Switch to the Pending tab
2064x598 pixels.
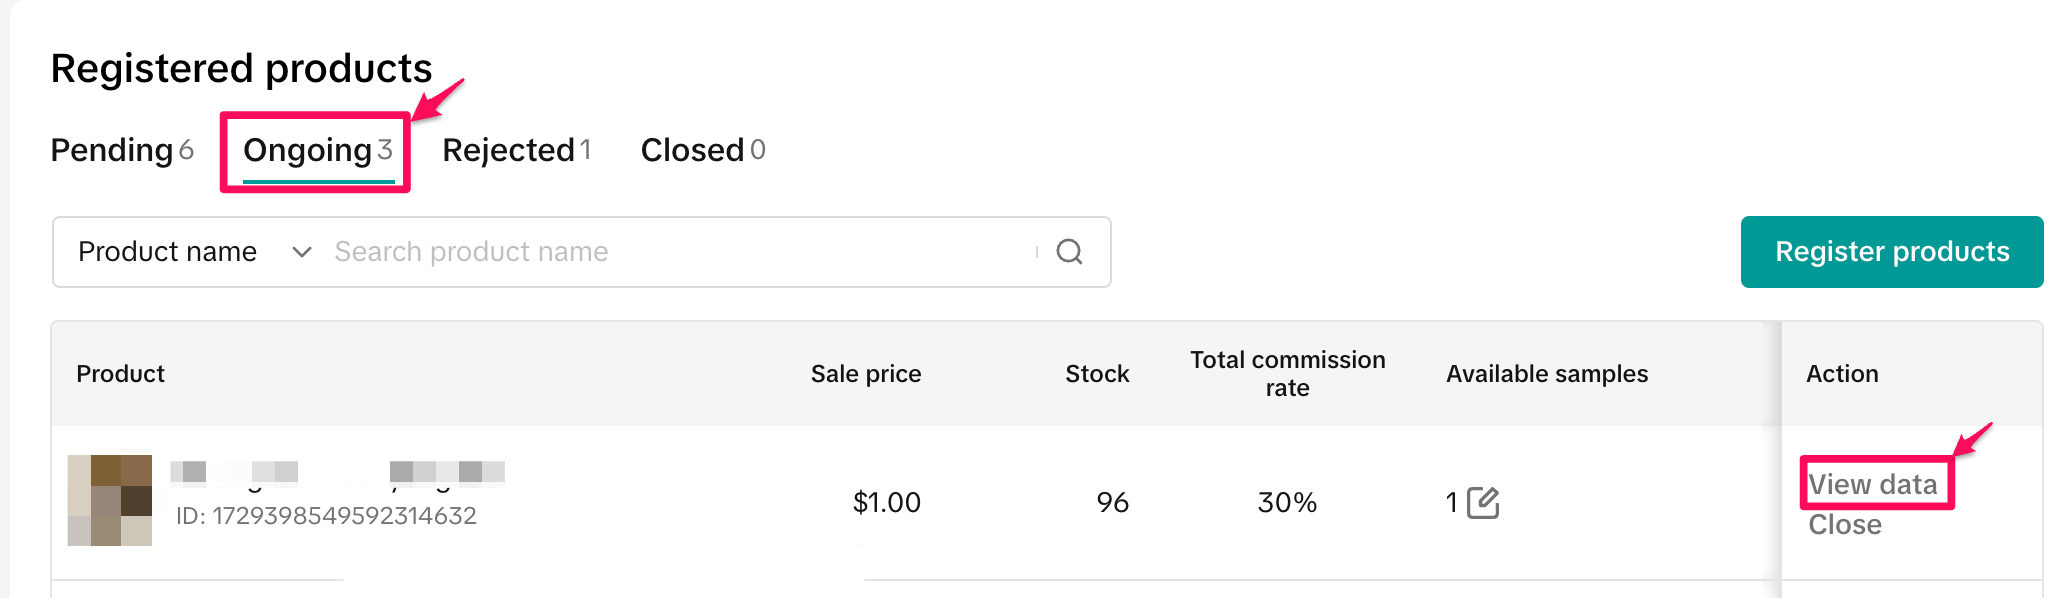click(121, 150)
